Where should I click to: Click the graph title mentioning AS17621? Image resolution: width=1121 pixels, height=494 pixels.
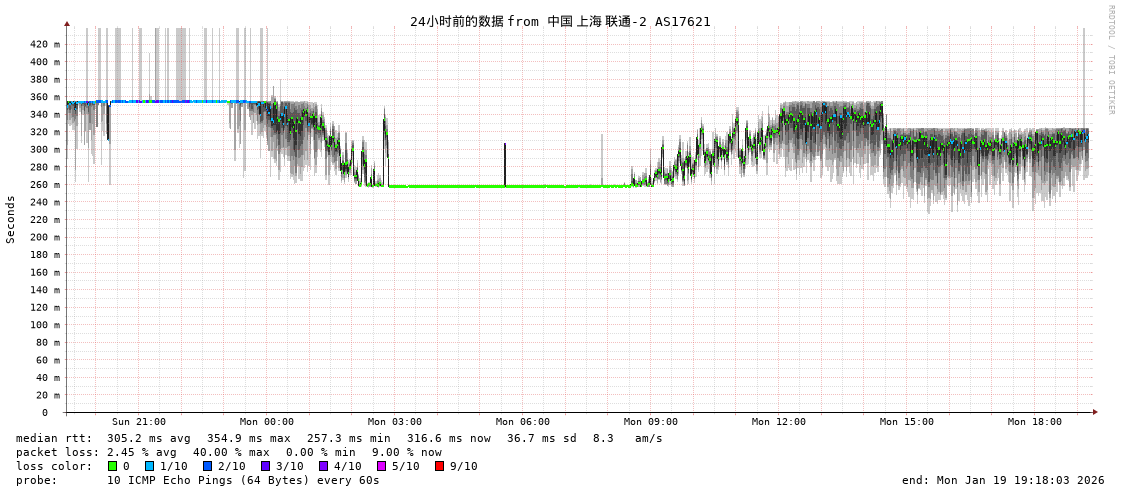coord(560,21)
